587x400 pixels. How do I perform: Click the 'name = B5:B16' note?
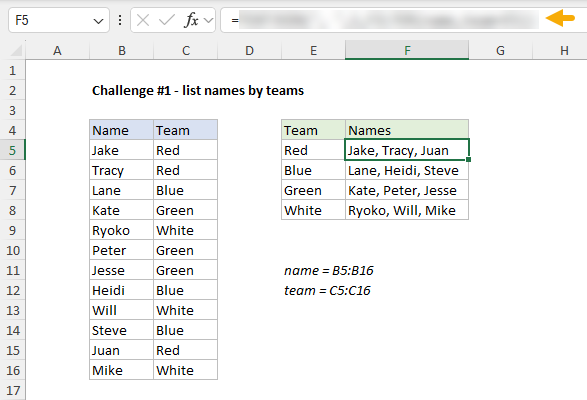click(x=329, y=270)
